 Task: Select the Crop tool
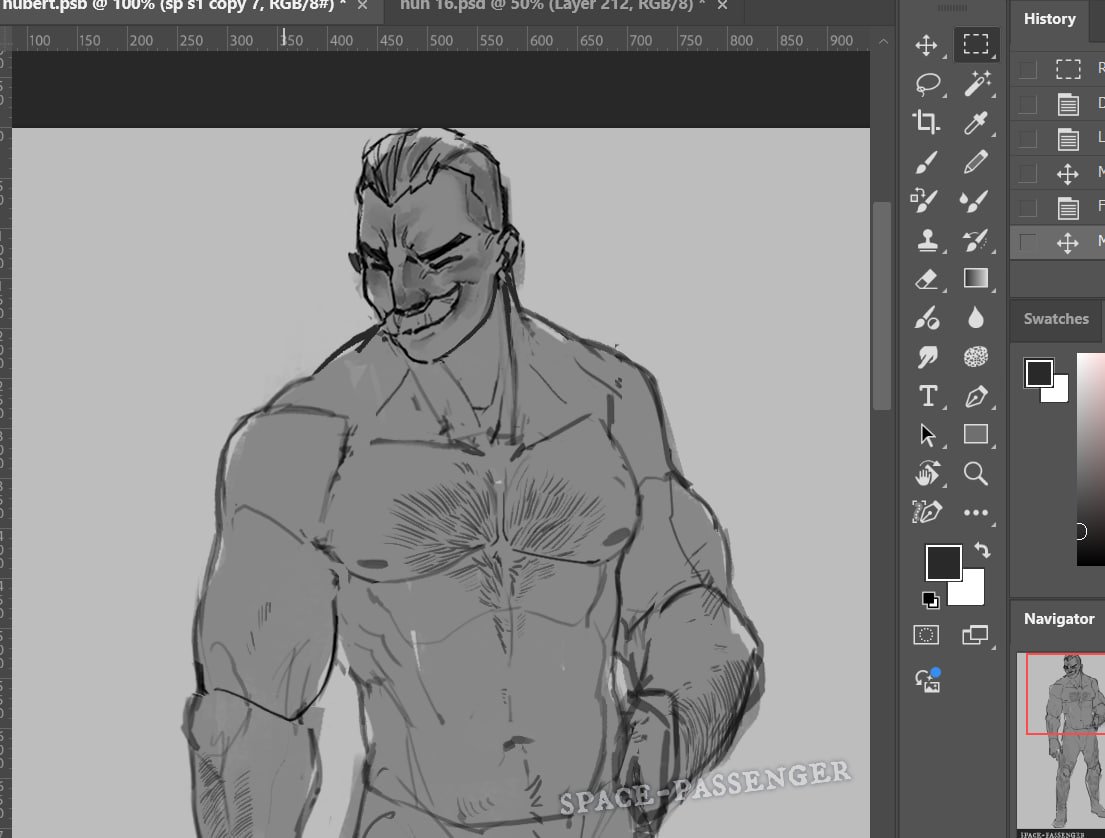pyautogui.click(x=926, y=123)
